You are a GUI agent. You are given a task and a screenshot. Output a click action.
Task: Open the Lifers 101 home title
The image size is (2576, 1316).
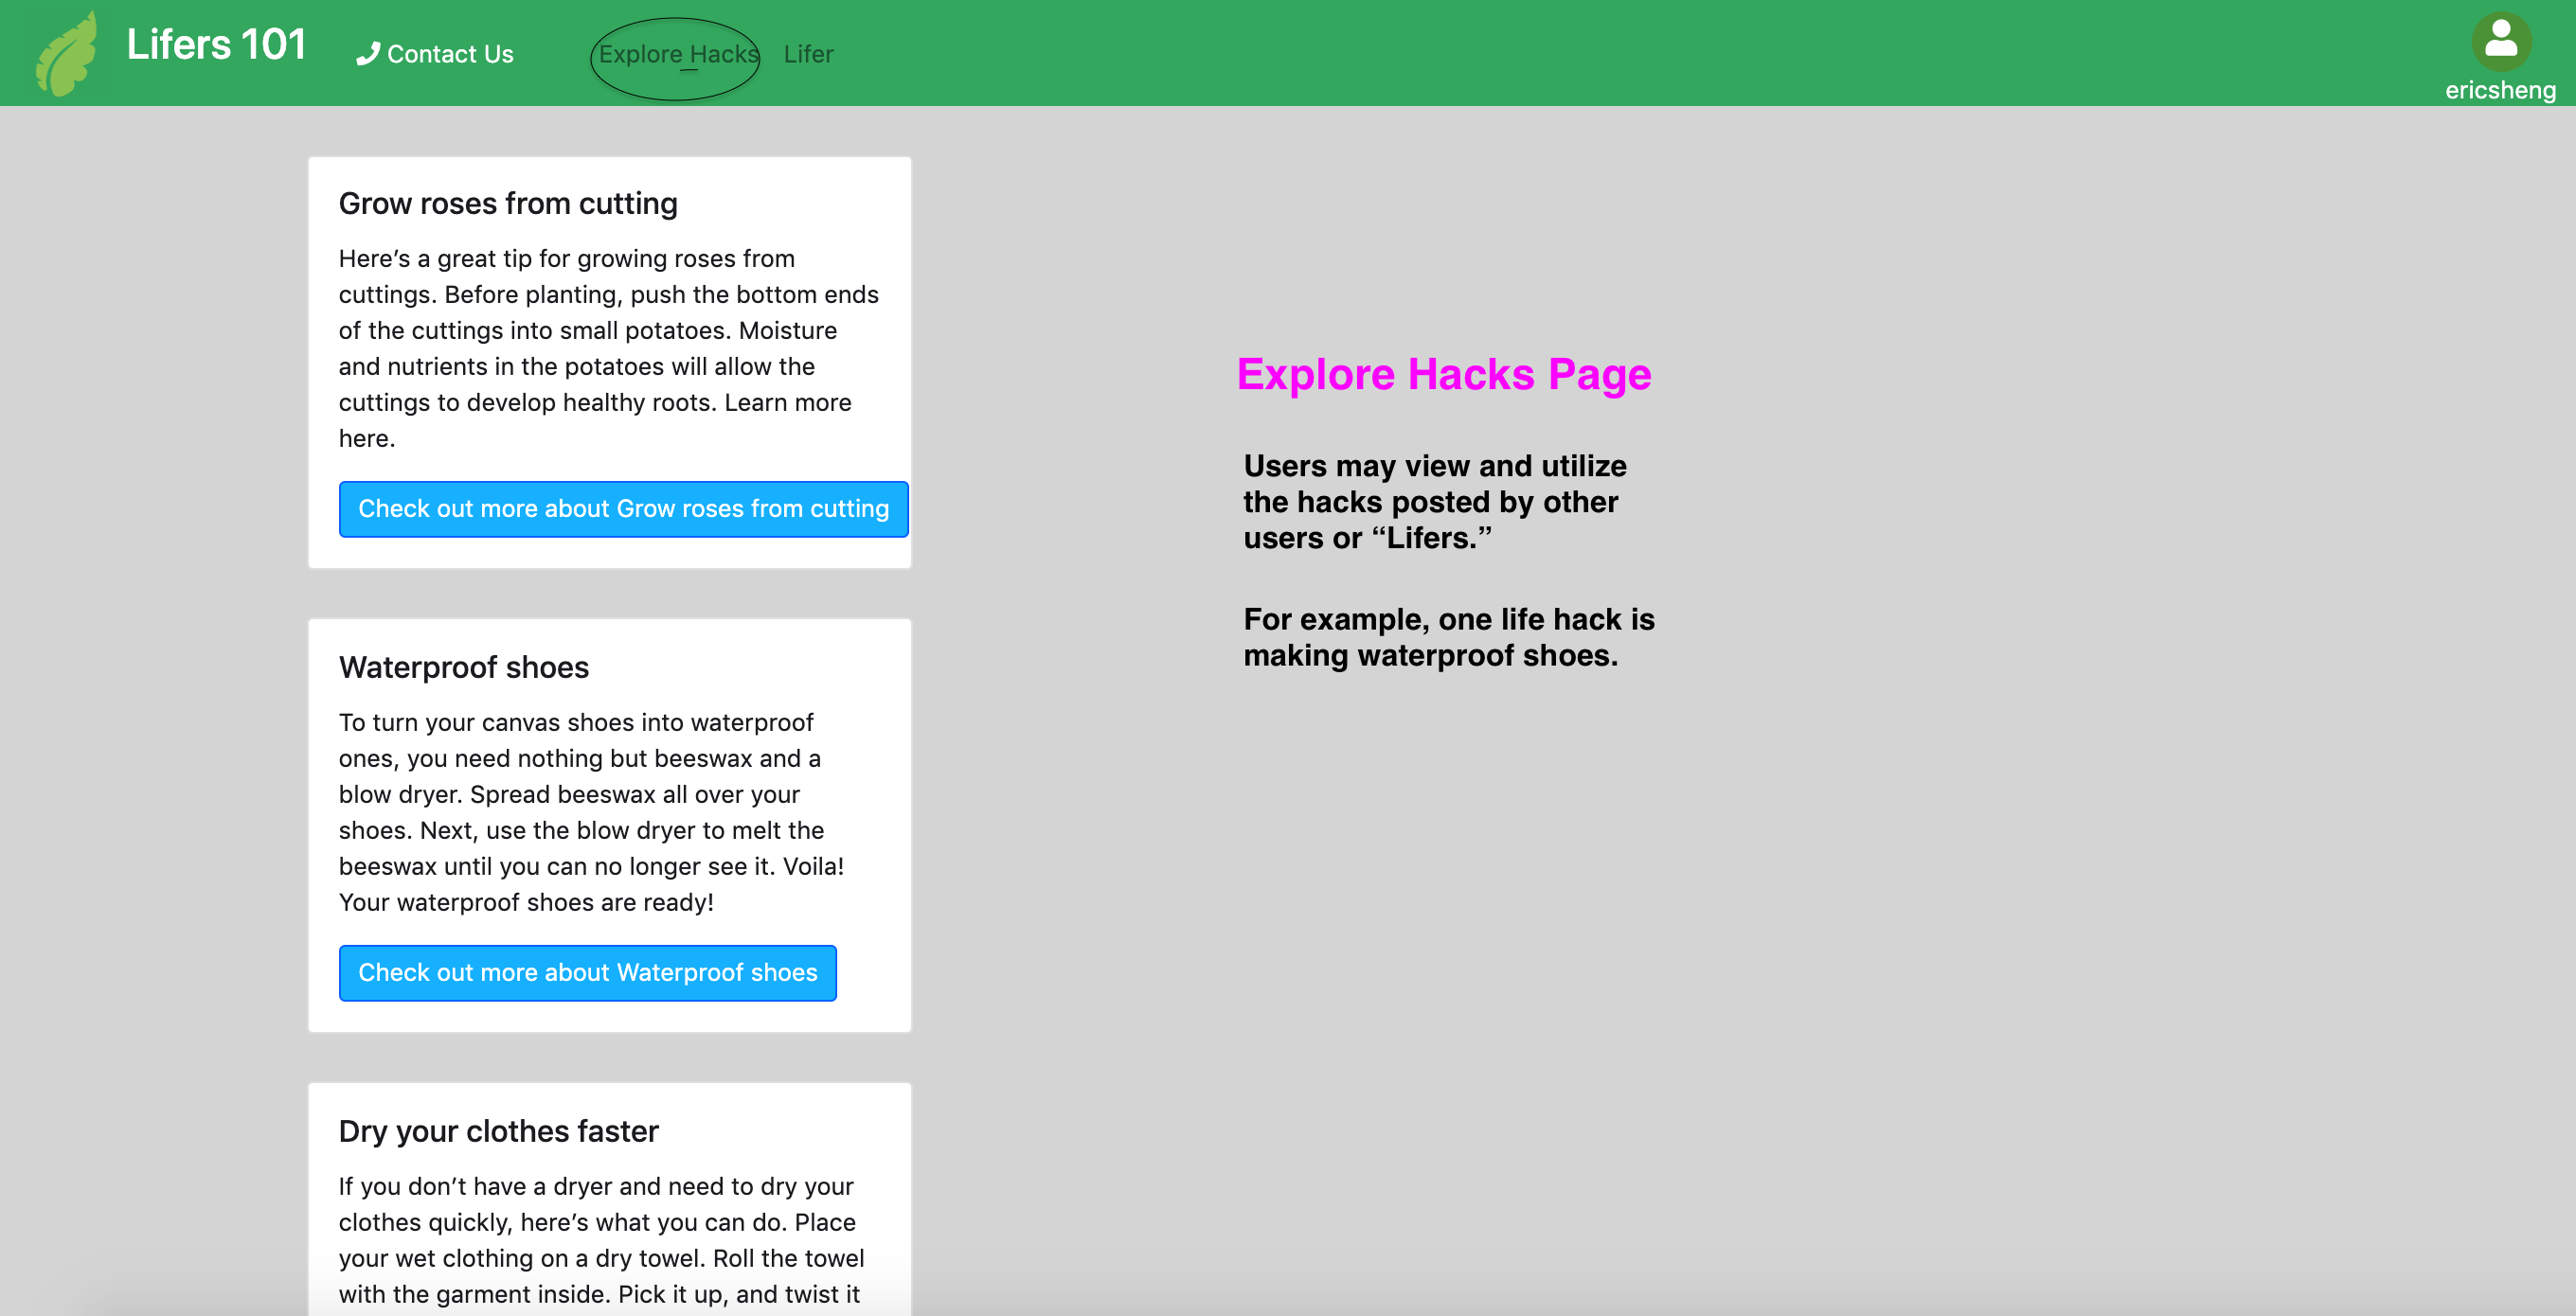216,45
